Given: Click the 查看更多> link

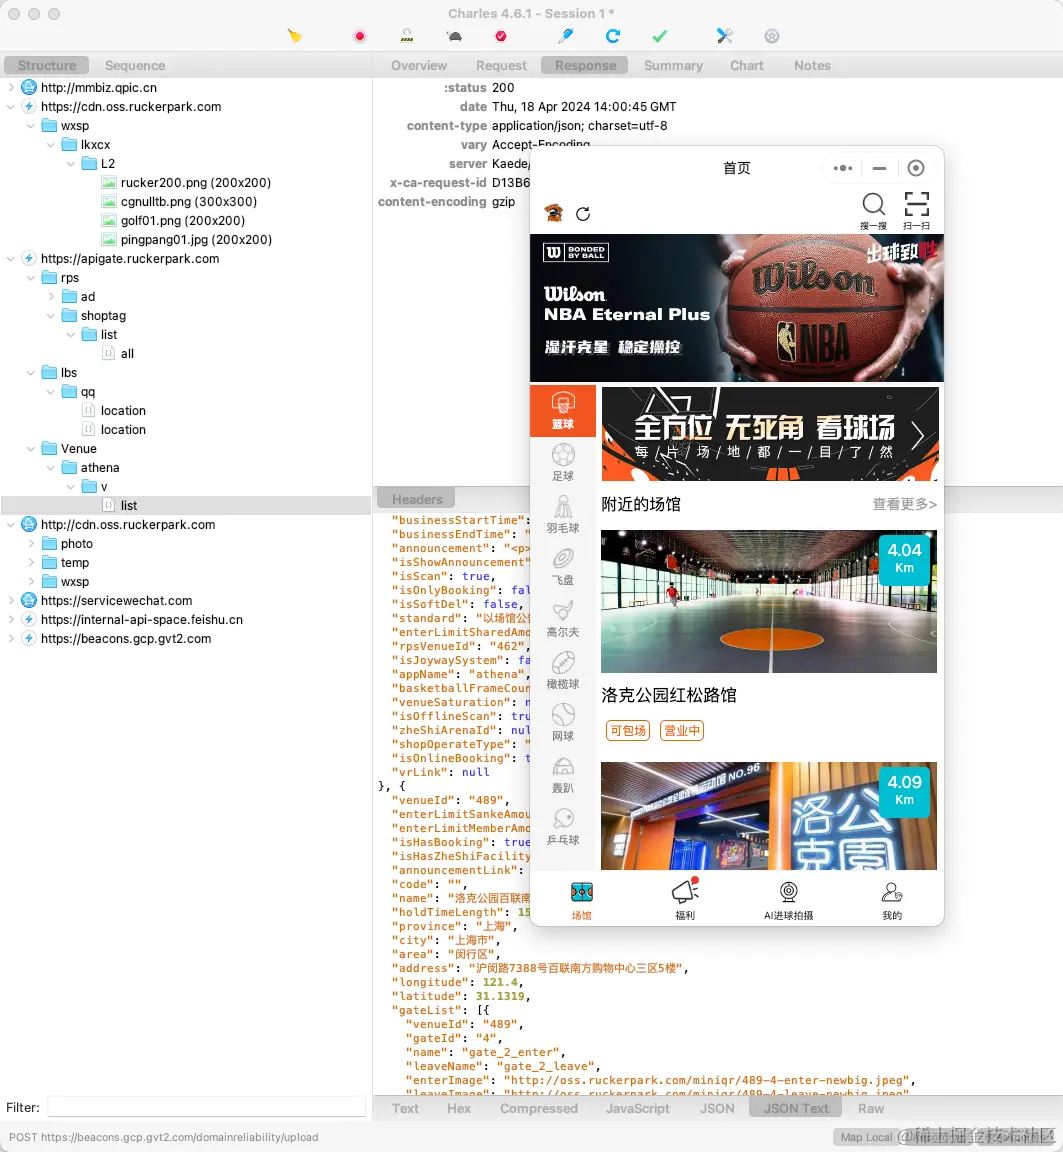Looking at the screenshot, I should 904,504.
